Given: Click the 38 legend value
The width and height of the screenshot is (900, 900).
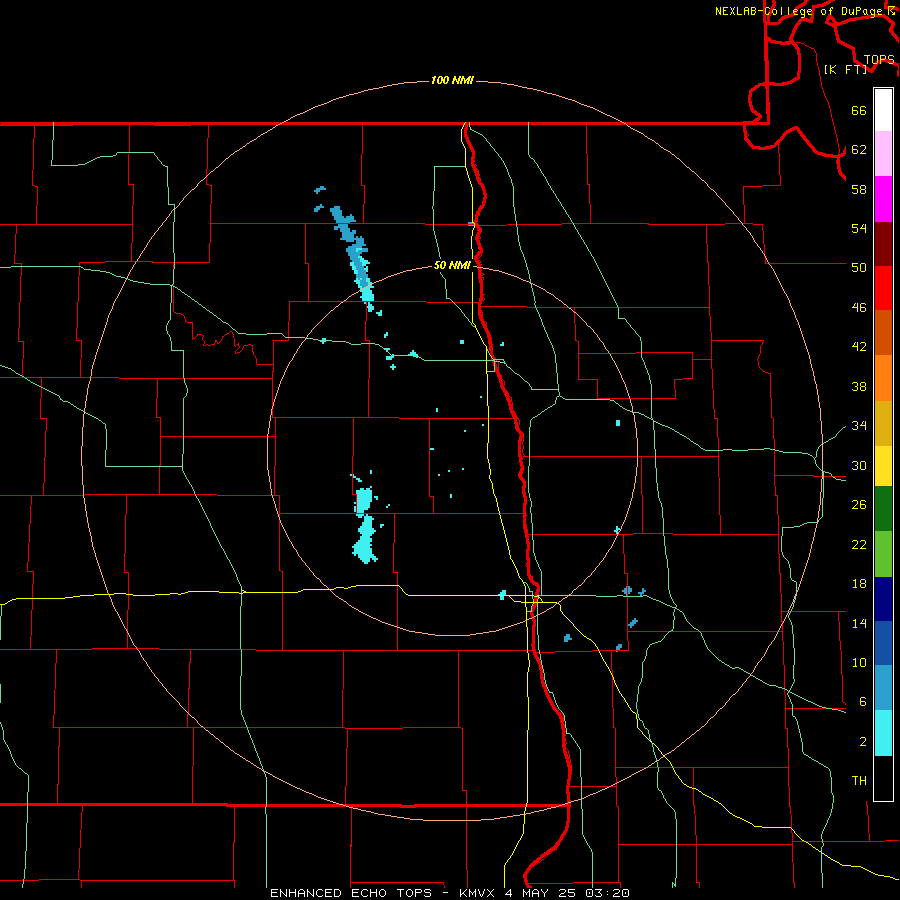Looking at the screenshot, I should 859,387.
